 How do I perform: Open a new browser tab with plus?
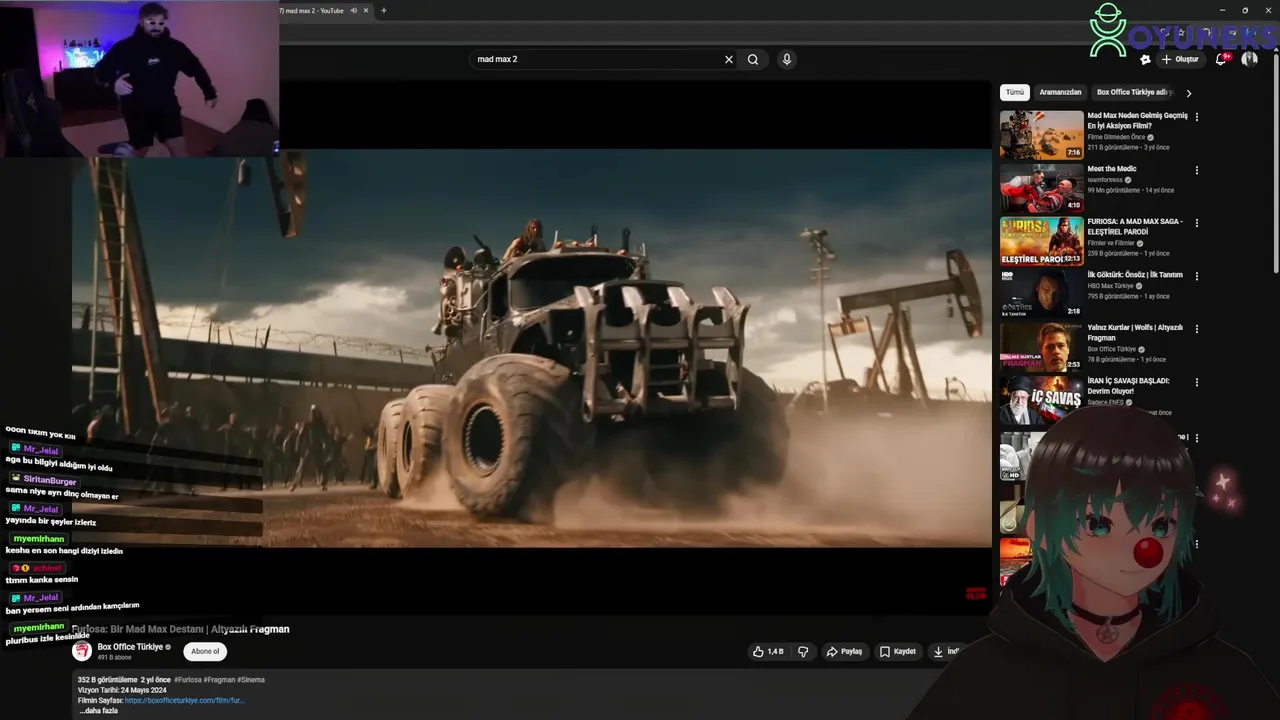[384, 11]
